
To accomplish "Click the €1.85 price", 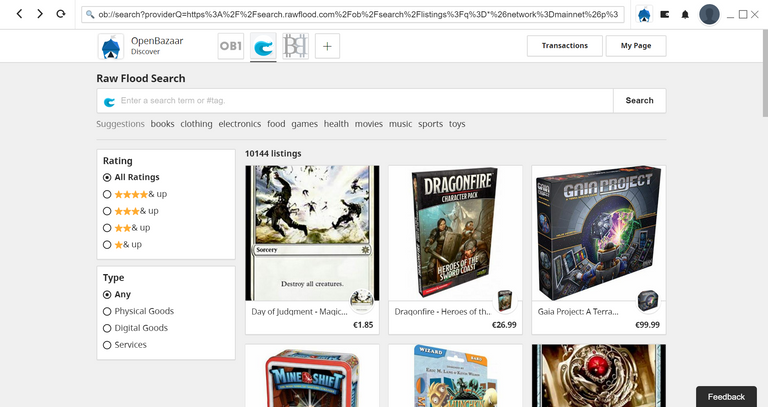I will [363, 325].
